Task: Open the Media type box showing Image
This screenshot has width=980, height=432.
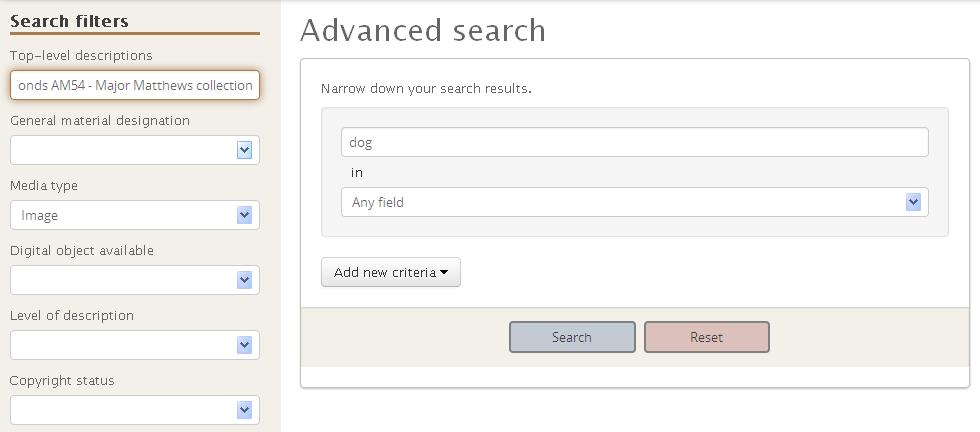Action: click(x=134, y=215)
